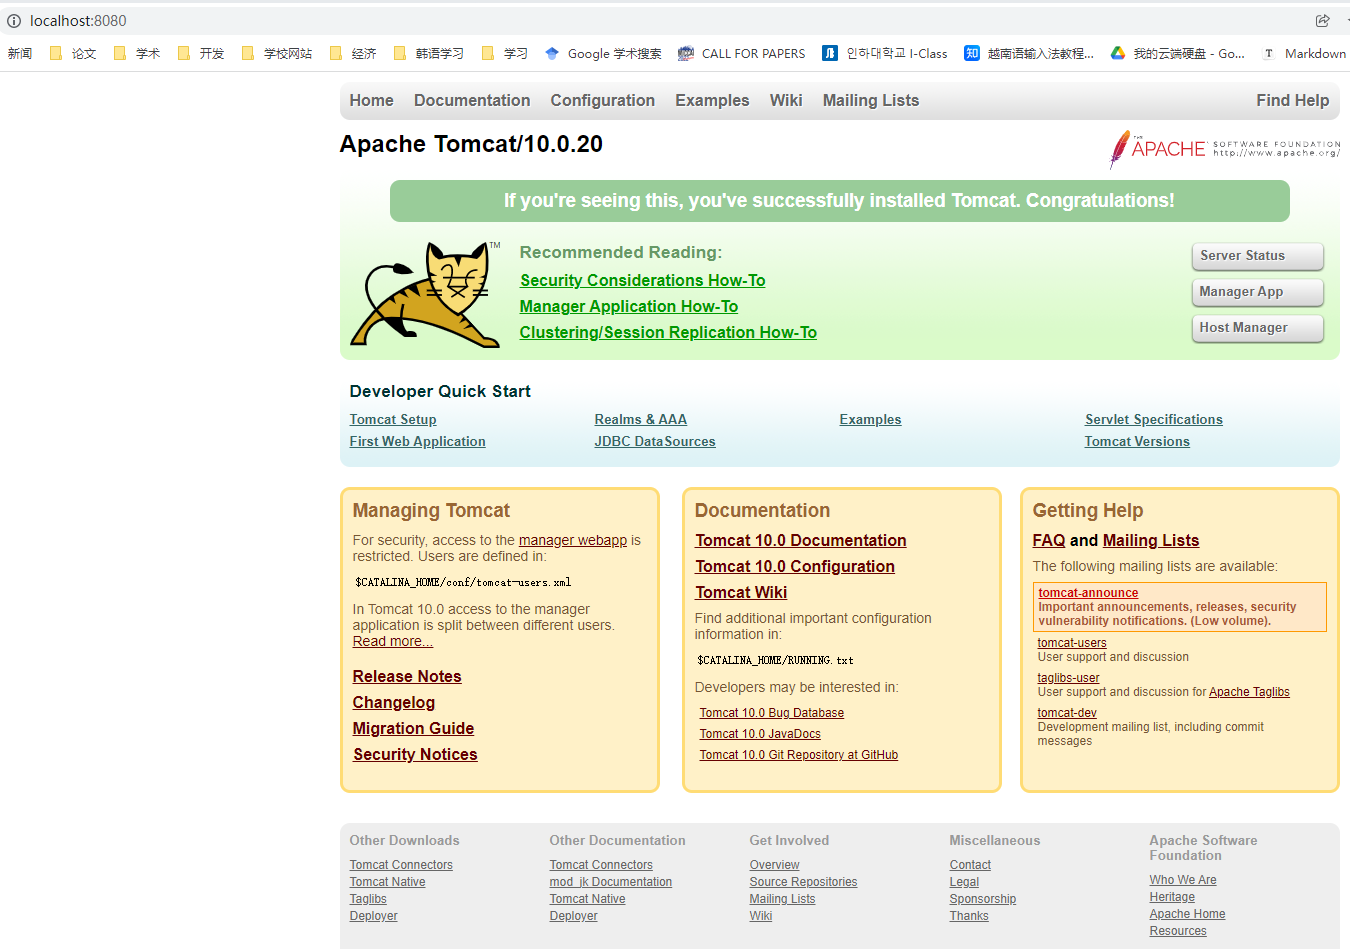Image resolution: width=1350 pixels, height=949 pixels.
Task: Open the JDBC DataSources link
Action: [x=655, y=442]
